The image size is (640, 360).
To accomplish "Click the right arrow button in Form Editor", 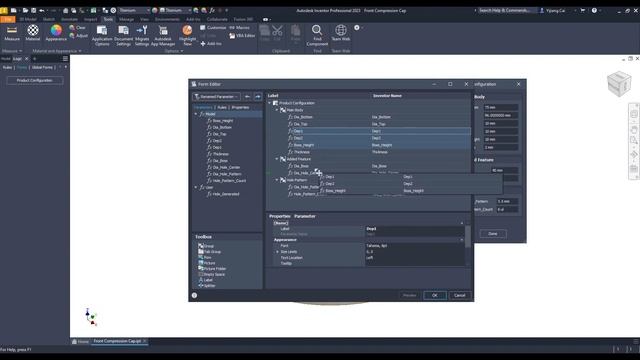I will [258, 97].
